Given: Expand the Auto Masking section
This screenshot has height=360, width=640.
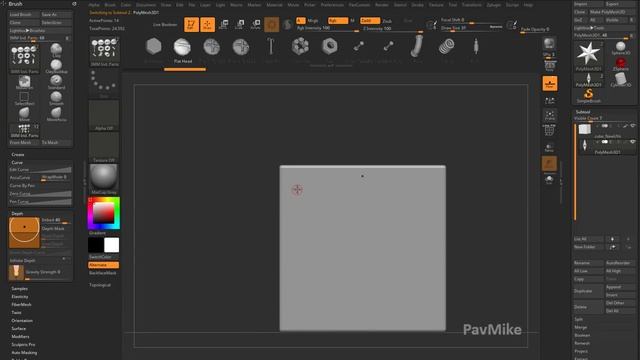Looking at the screenshot, I should [x=24, y=353].
